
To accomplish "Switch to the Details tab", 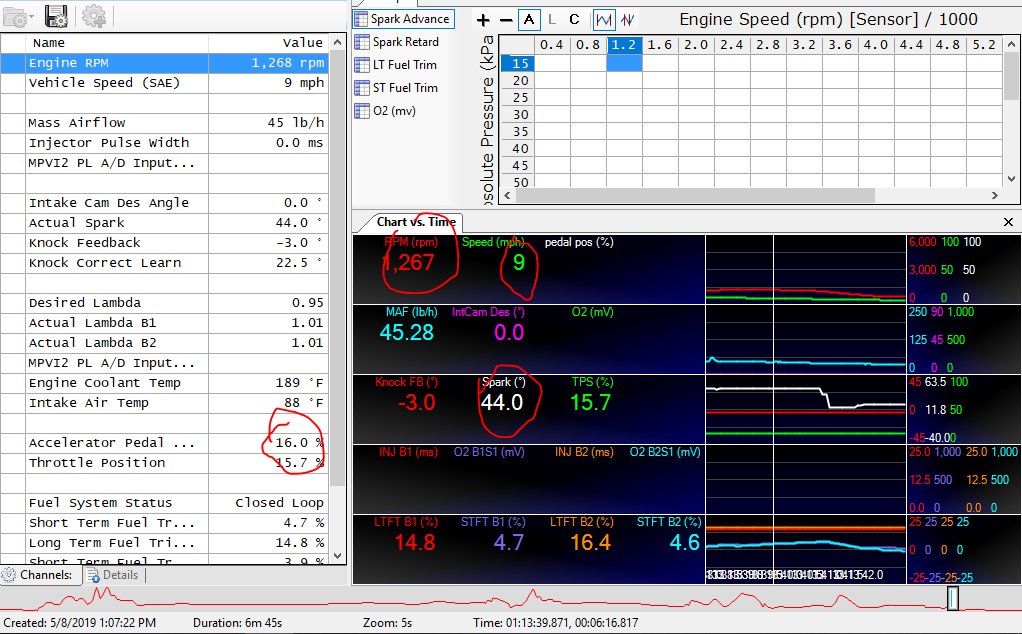I will coord(113,575).
